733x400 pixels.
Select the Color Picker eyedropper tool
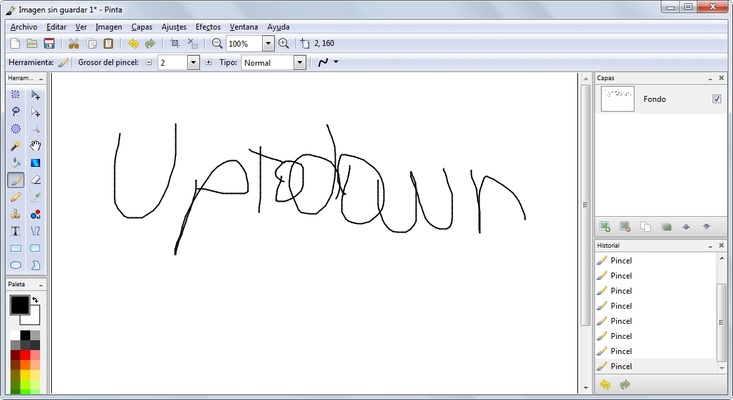pyautogui.click(x=35, y=197)
